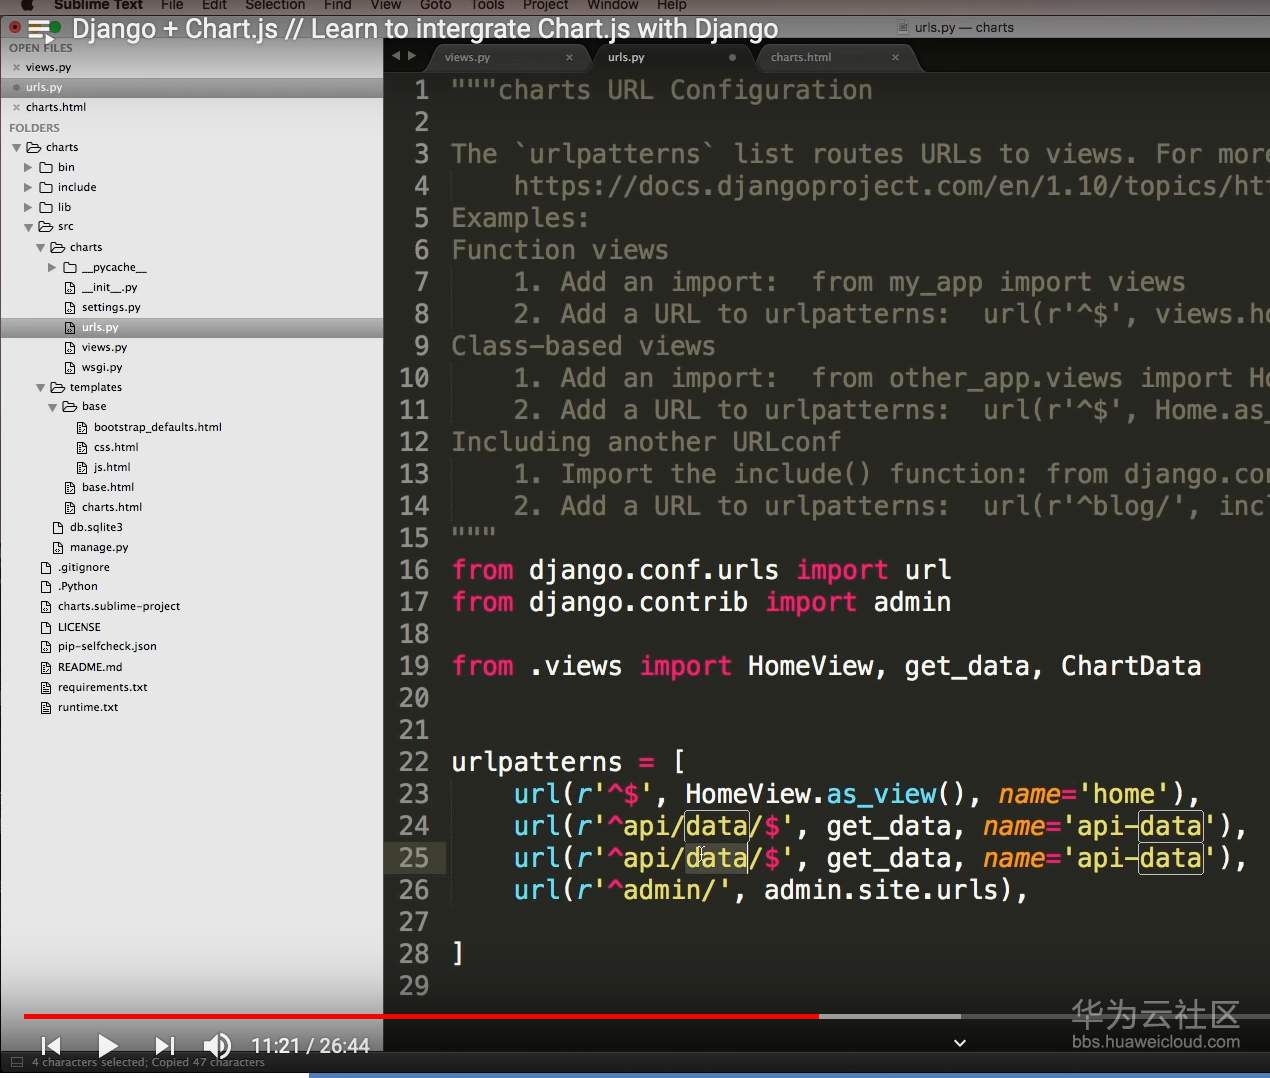
Task: Open base.html in templates folder
Action: click(108, 487)
